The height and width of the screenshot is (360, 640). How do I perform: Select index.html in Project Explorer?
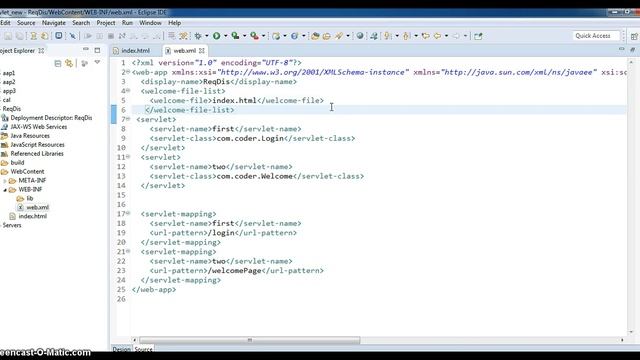point(32,216)
